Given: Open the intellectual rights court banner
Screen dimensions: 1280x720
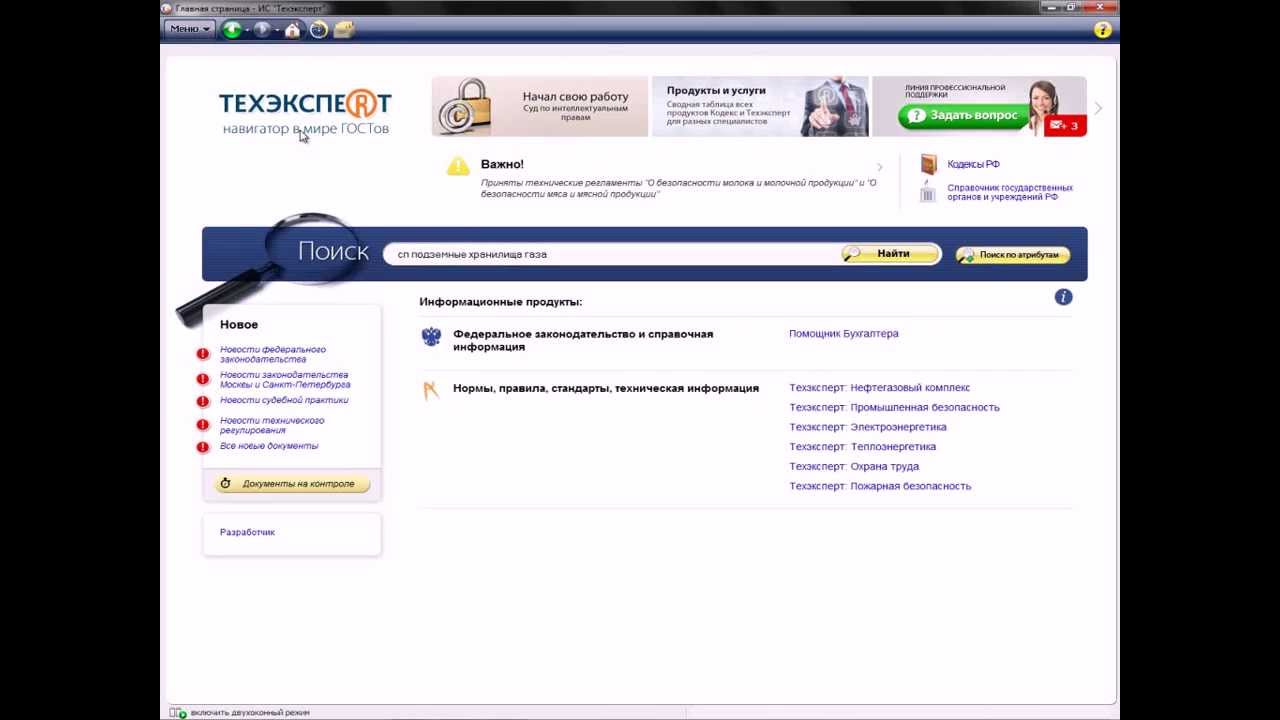Looking at the screenshot, I should tap(540, 106).
